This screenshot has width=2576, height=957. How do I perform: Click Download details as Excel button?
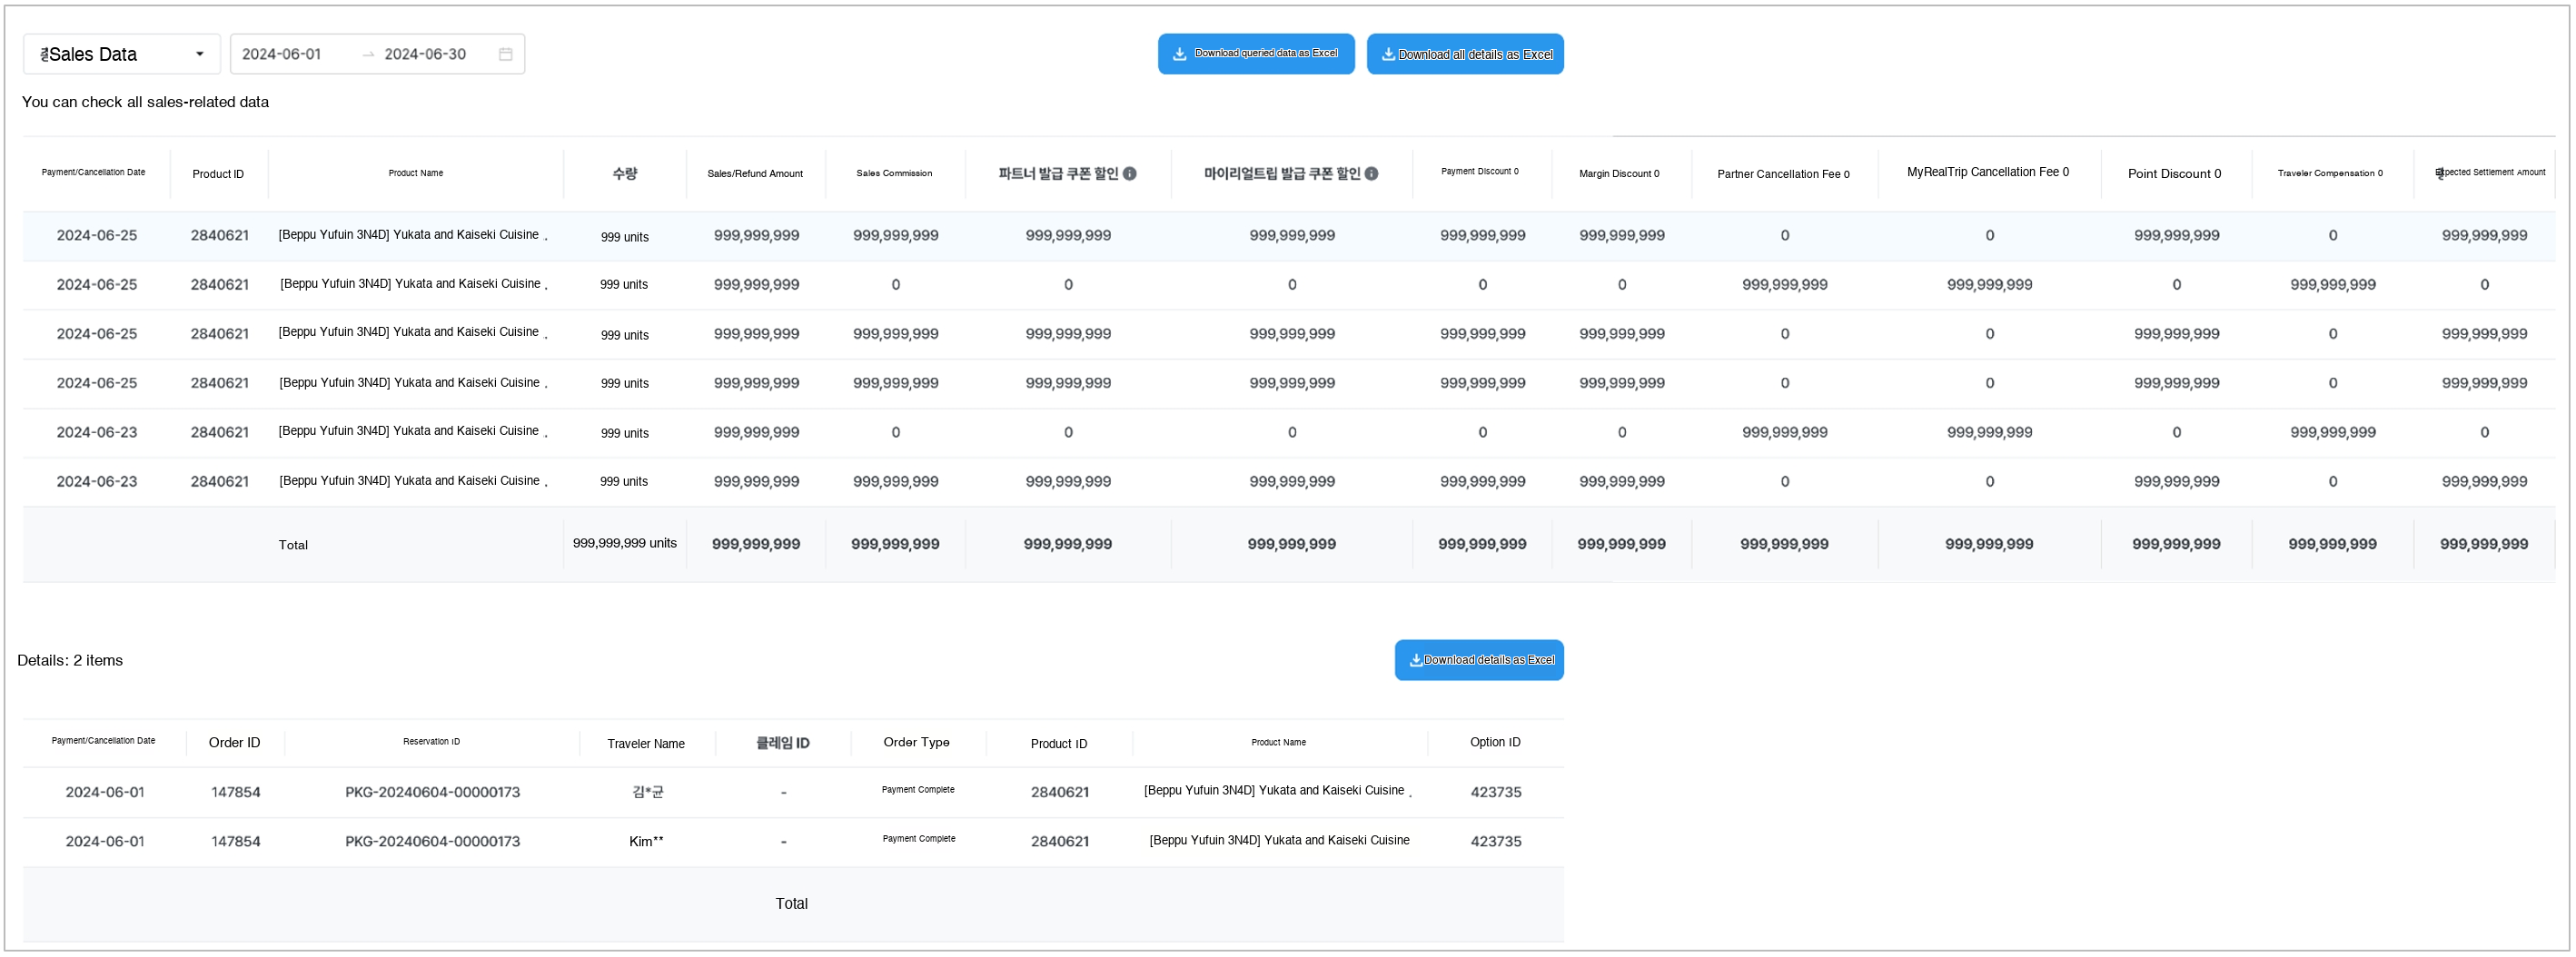point(1478,660)
